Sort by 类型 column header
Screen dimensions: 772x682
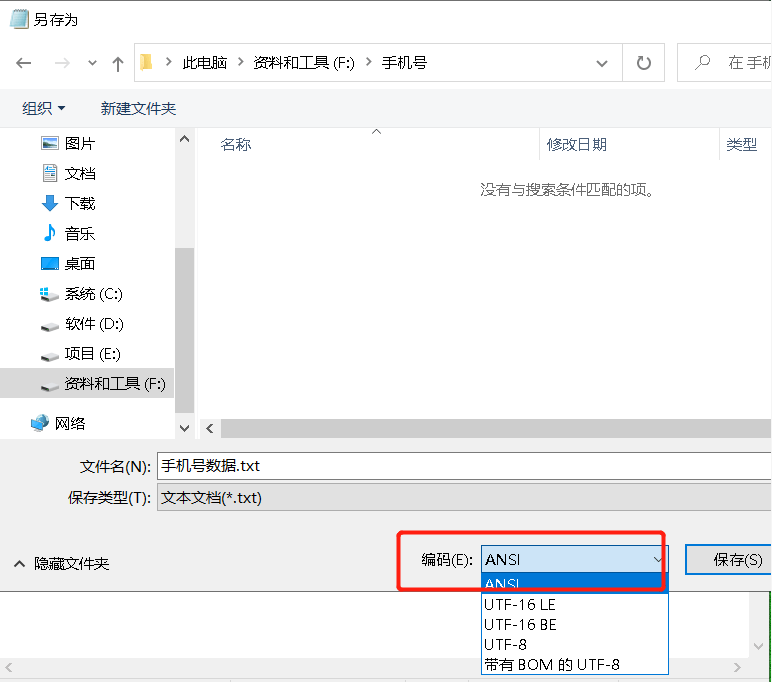coord(742,144)
